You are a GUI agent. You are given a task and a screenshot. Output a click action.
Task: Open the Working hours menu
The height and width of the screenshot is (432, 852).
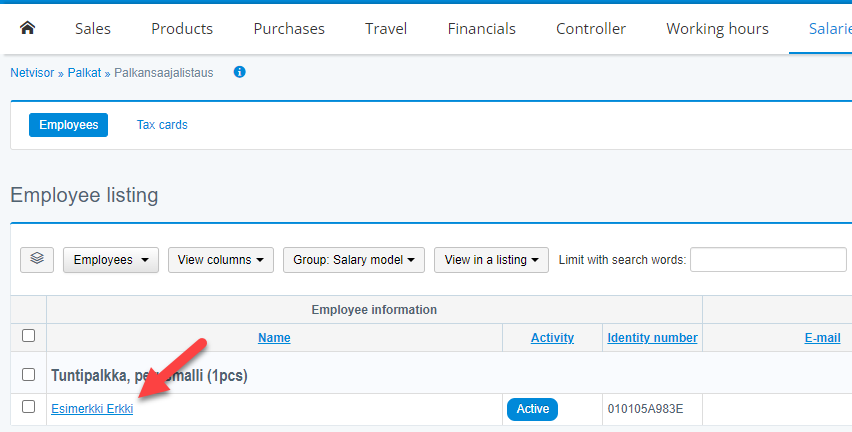[717, 28]
